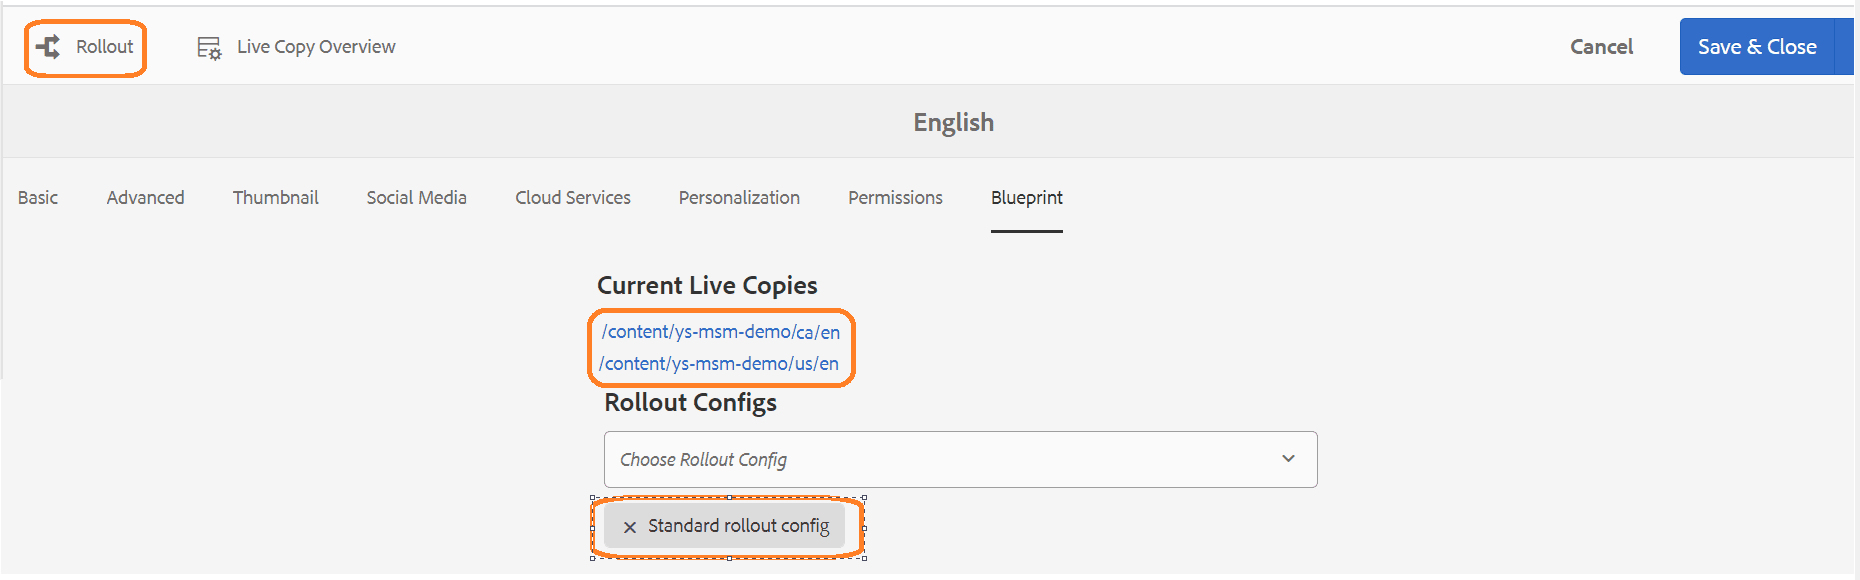Click the Rollout text label
Screen dimensions: 1860x580
[x=105, y=47]
